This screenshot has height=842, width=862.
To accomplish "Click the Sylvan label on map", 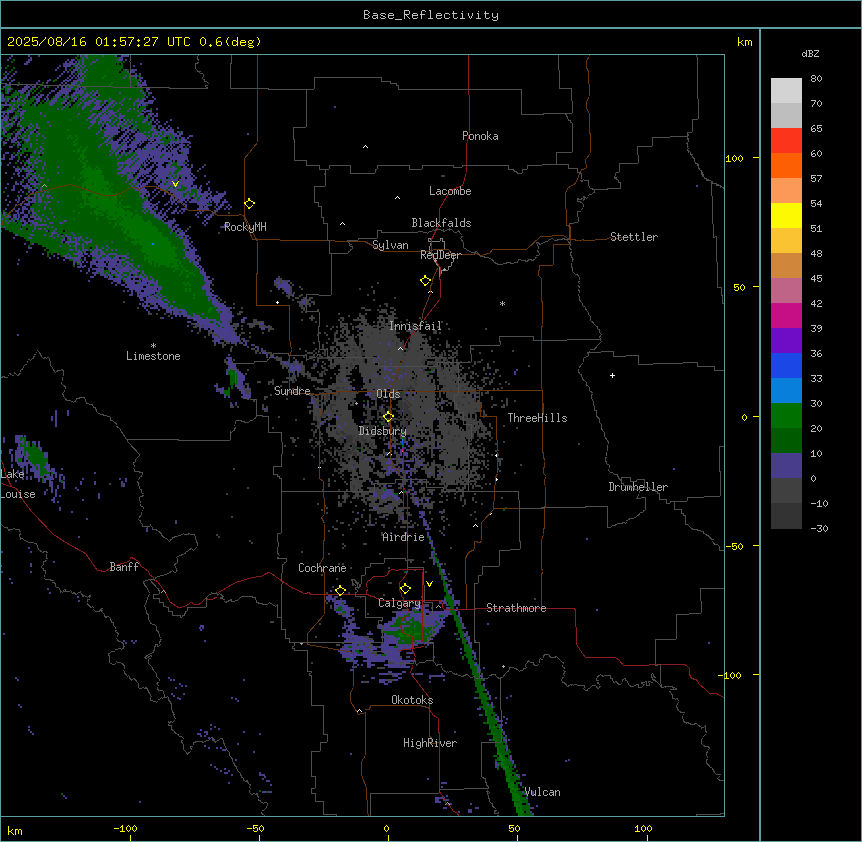I will (x=390, y=245).
